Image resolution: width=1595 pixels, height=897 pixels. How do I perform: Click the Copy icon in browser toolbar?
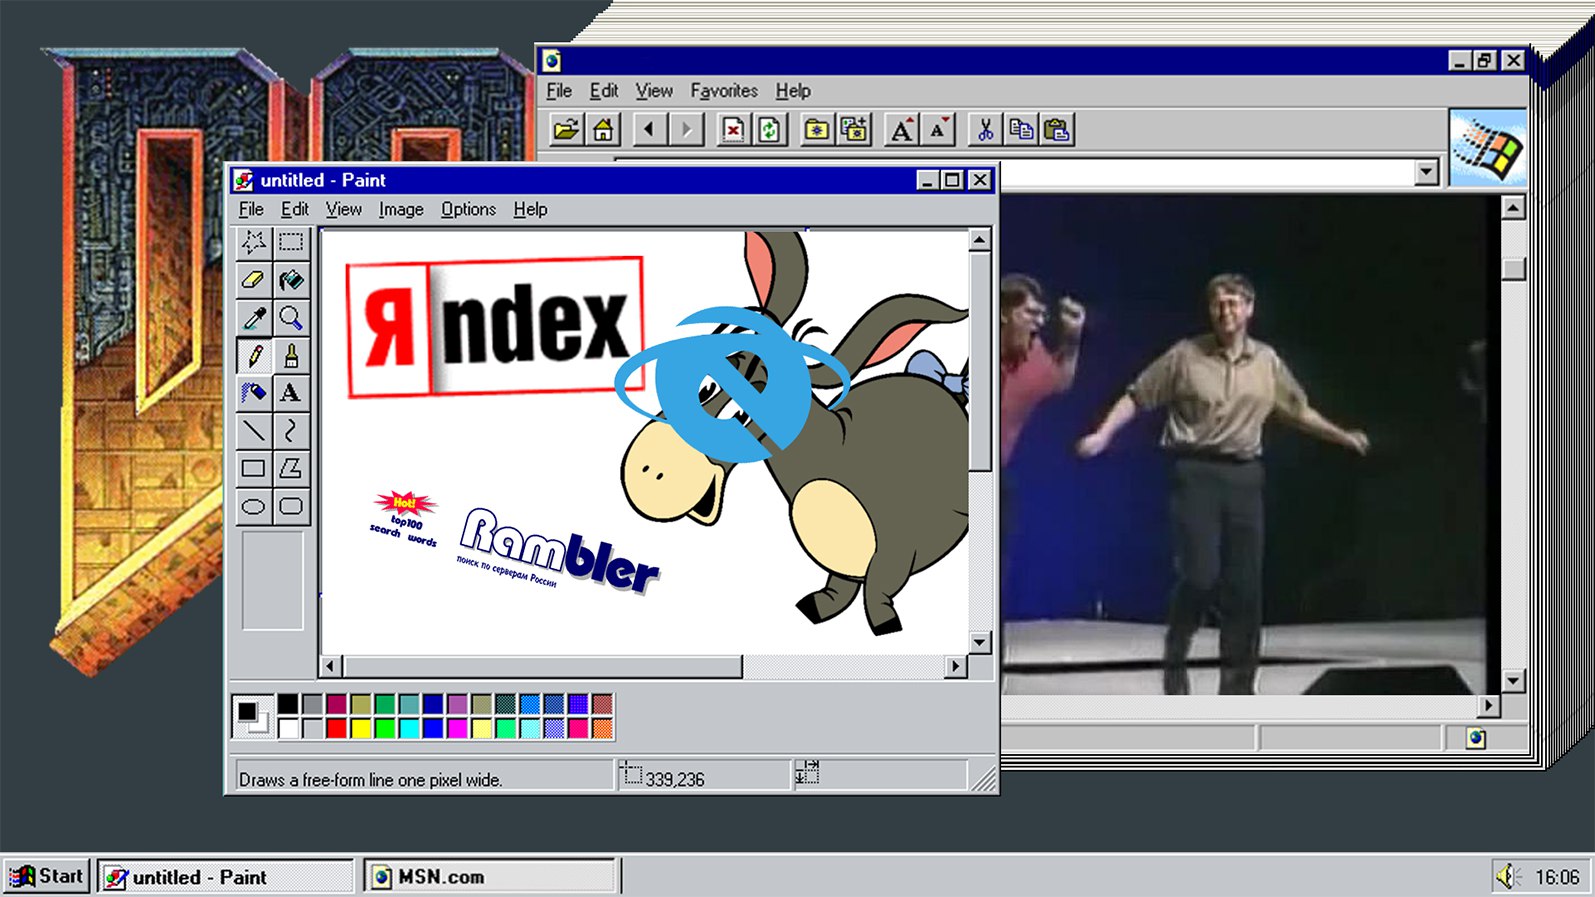[1021, 130]
